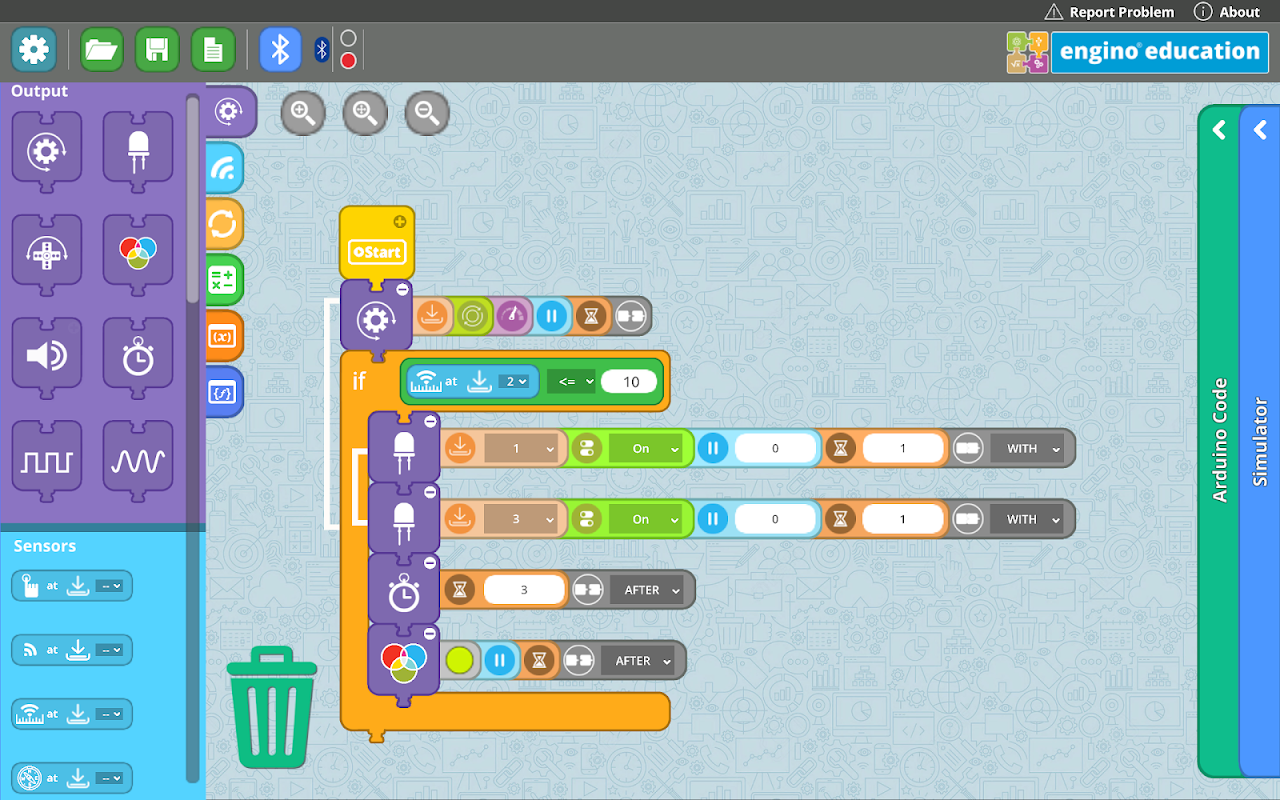The height and width of the screenshot is (800, 1280).
Task: Click the red connection status indicator
Action: 348,61
